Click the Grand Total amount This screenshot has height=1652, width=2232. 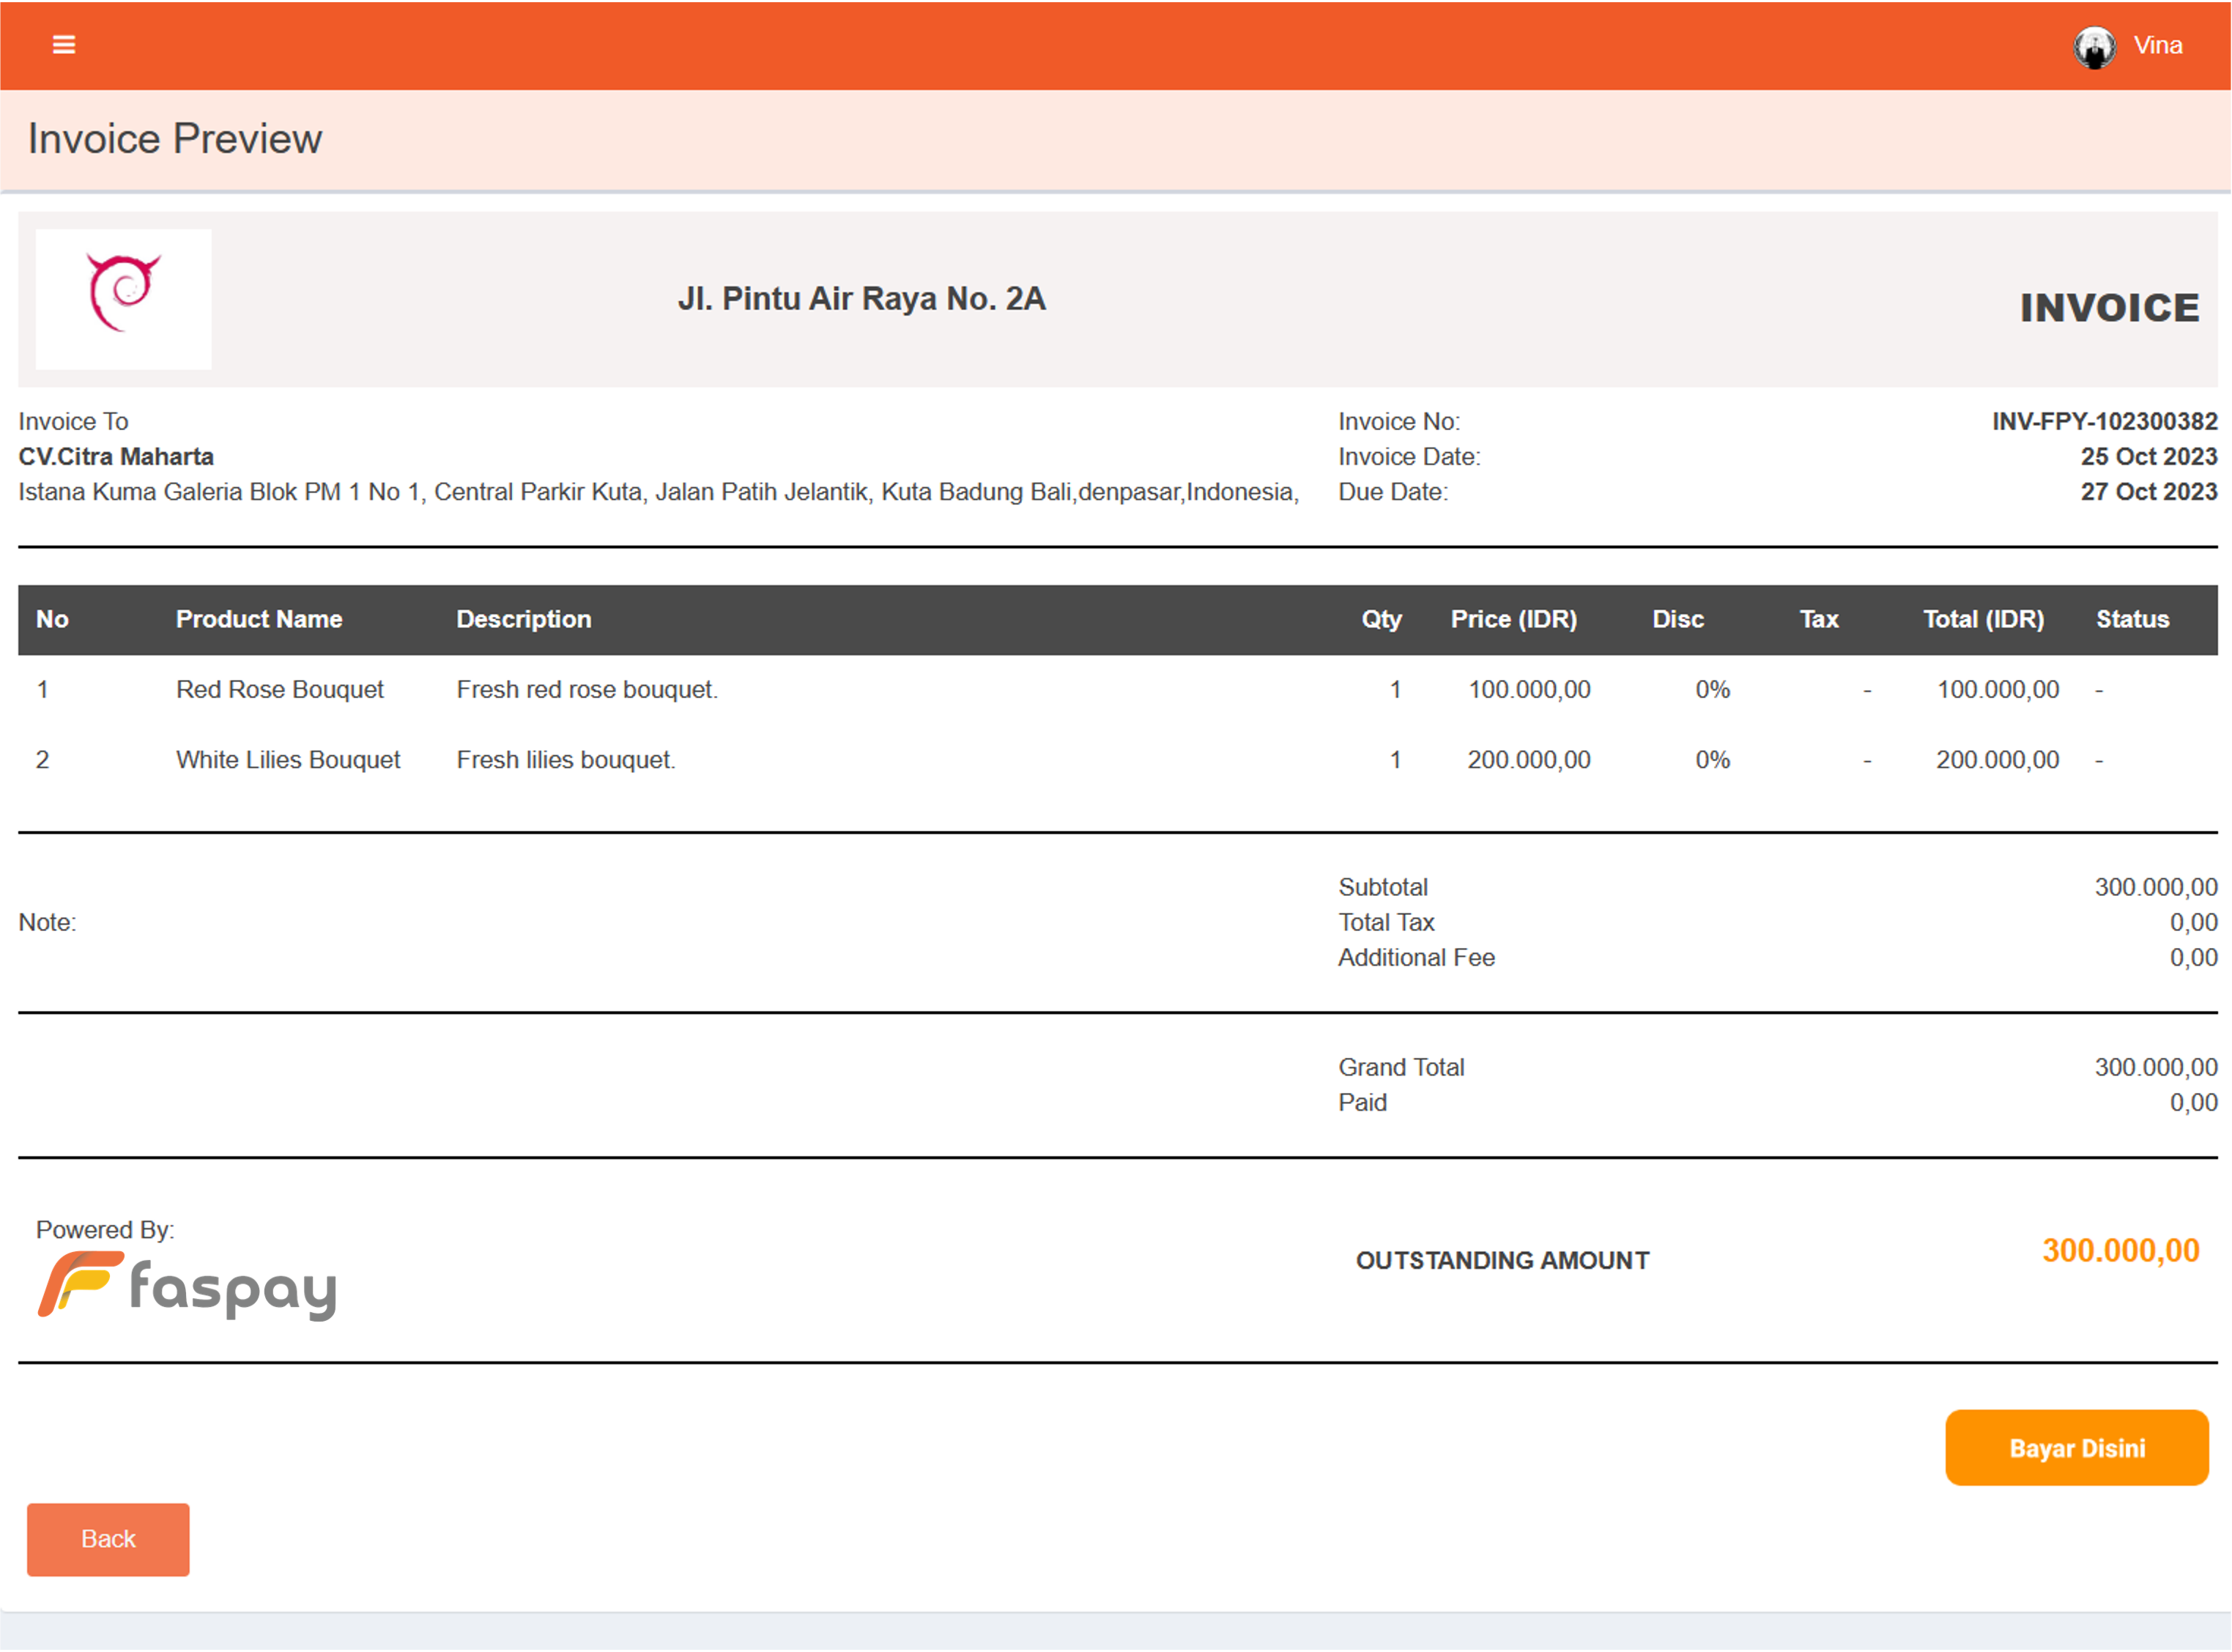coord(2155,1067)
